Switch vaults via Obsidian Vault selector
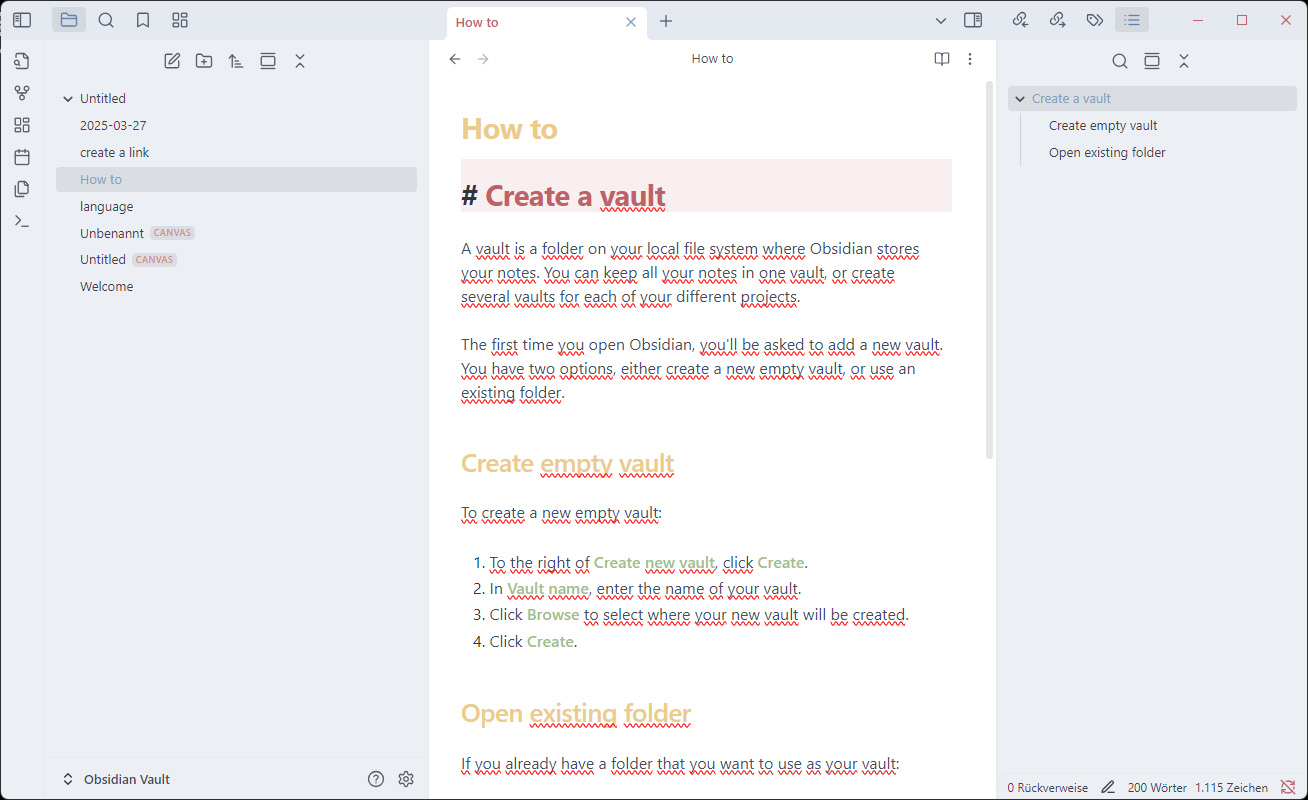 [x=116, y=779]
